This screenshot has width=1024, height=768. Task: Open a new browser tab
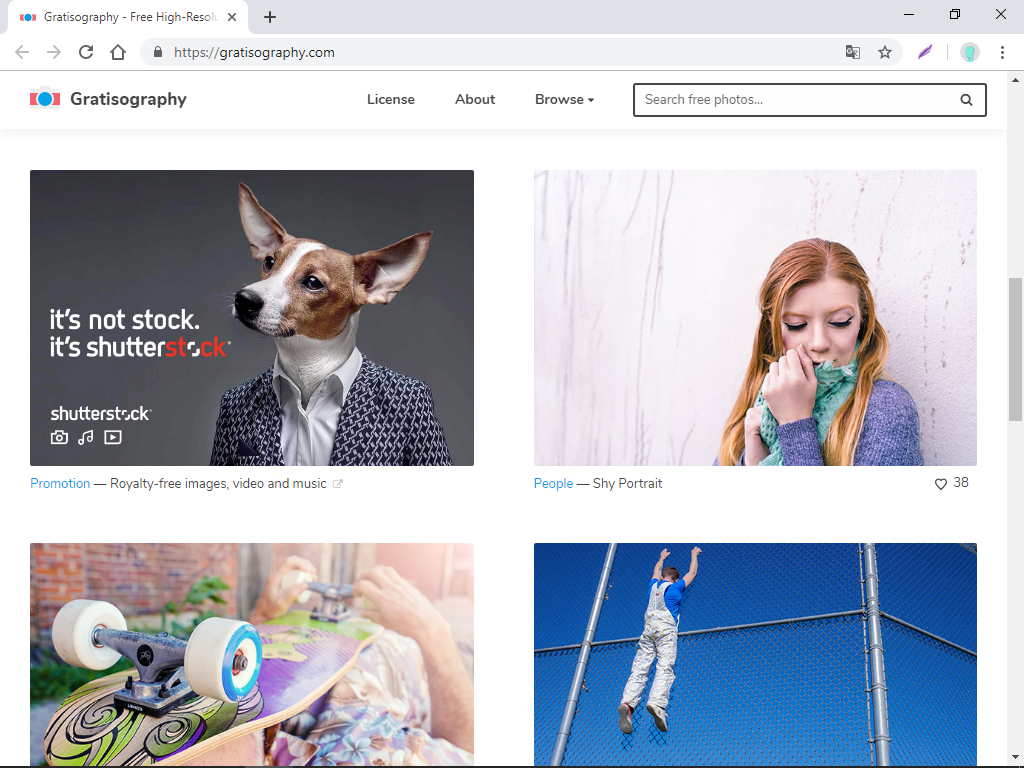pyautogui.click(x=270, y=17)
